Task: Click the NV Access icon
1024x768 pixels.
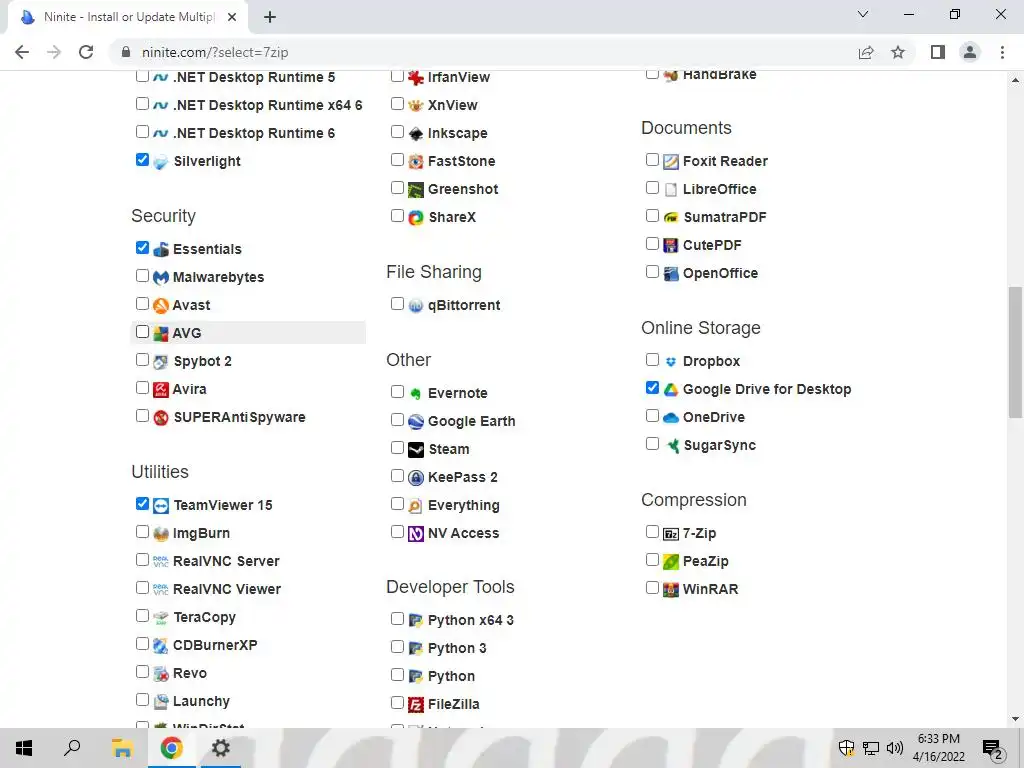Action: [x=416, y=534]
